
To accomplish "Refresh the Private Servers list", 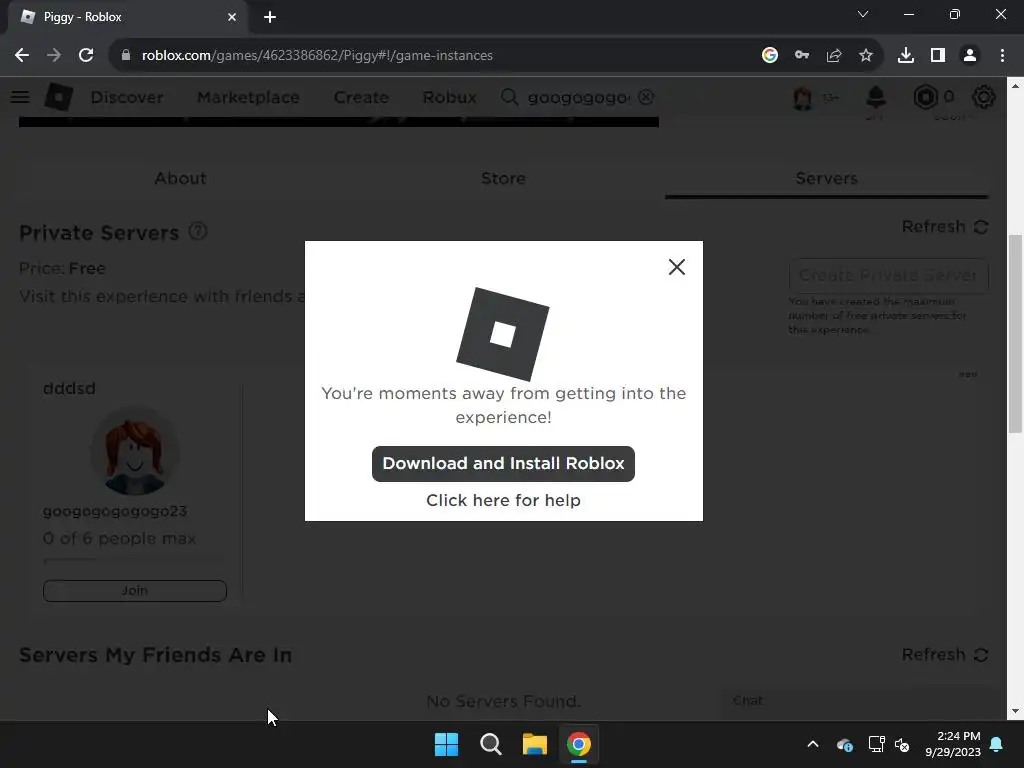I will (x=945, y=227).
